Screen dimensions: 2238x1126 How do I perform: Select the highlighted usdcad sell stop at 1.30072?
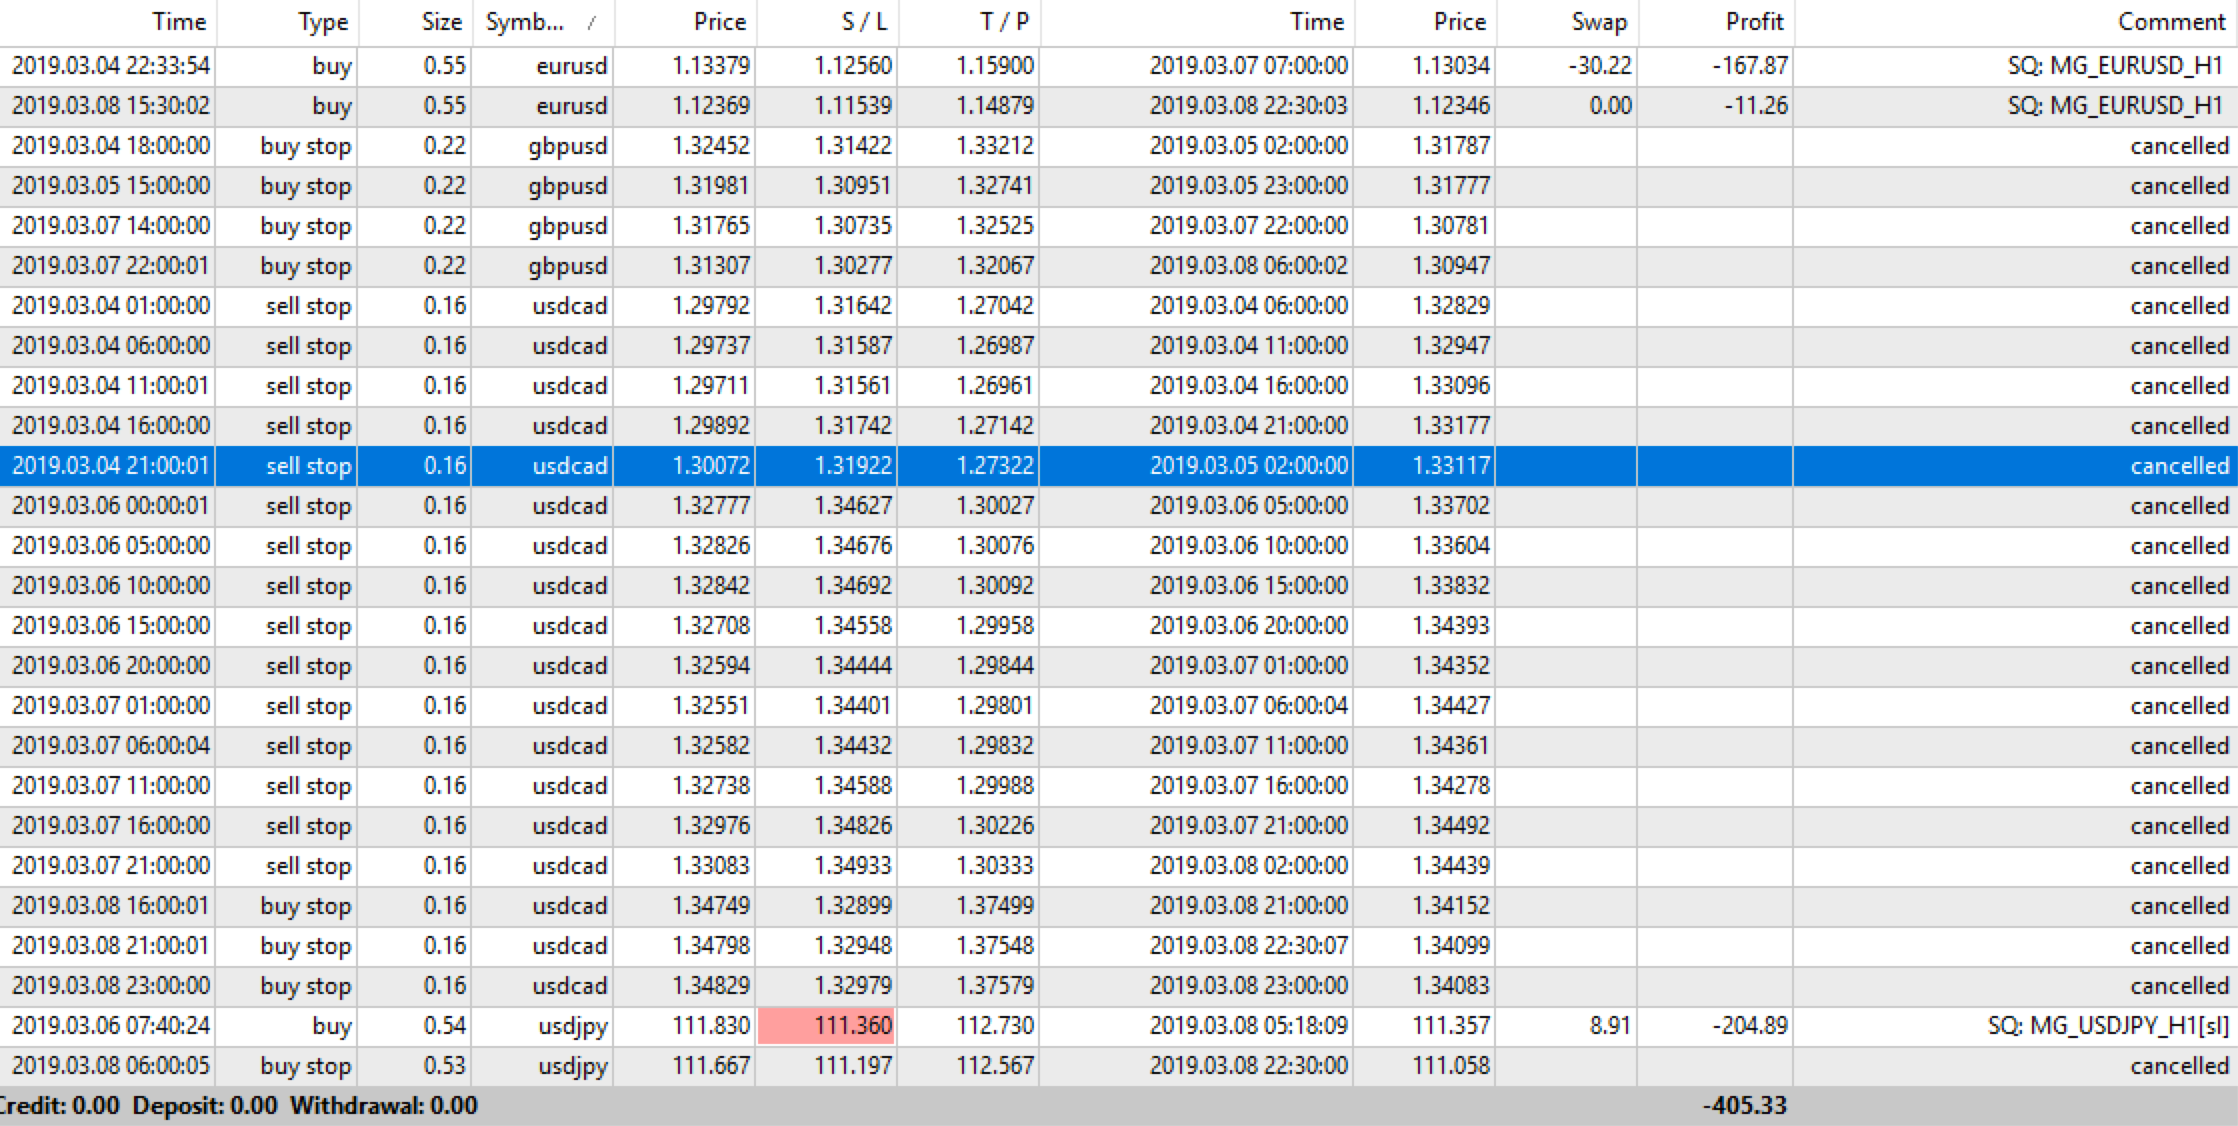tap(710, 466)
